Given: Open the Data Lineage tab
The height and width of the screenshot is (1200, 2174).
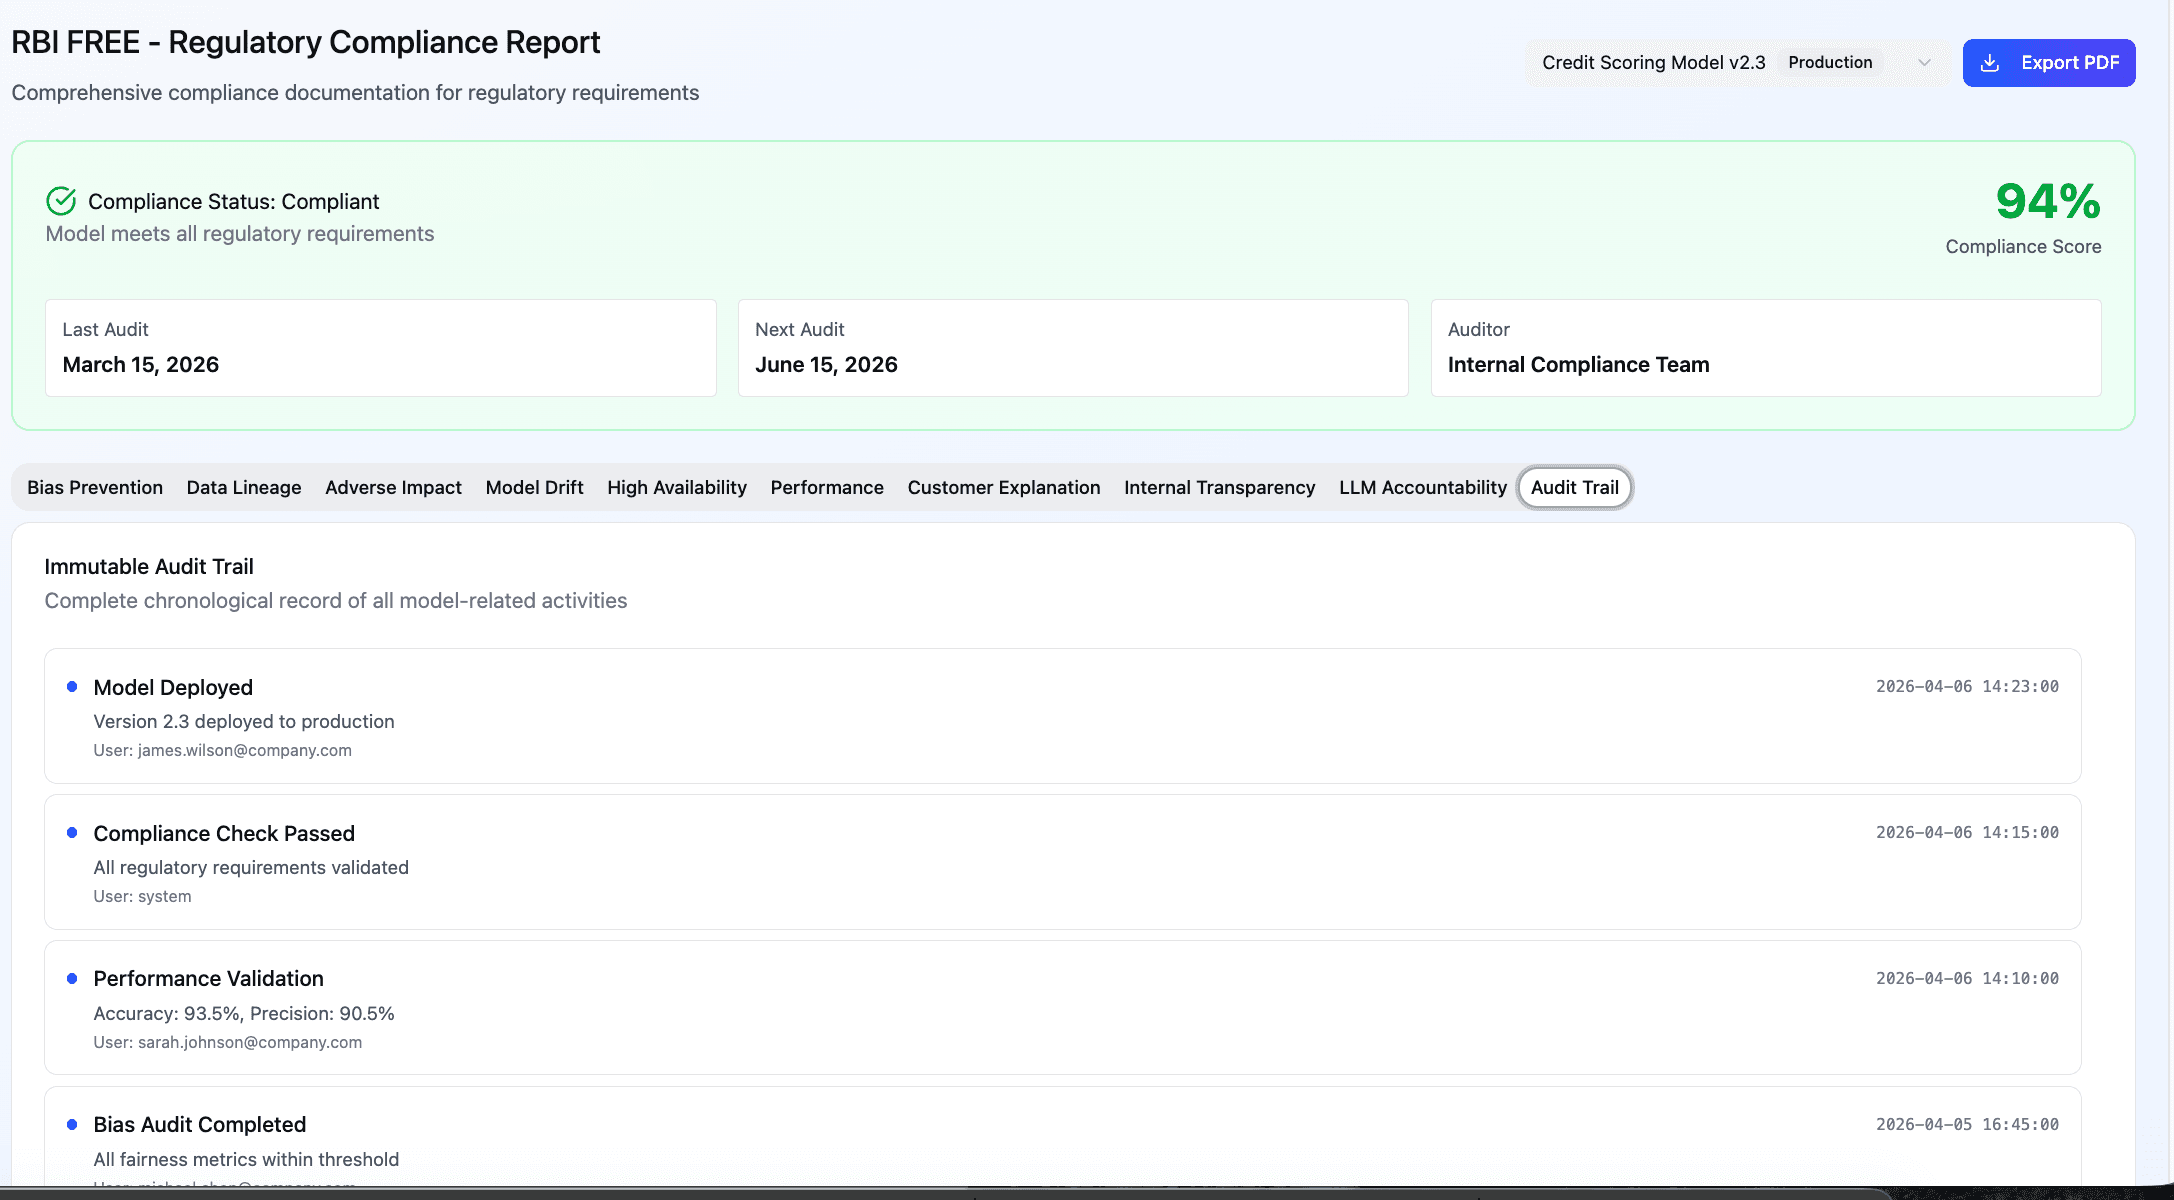Looking at the screenshot, I should tap(244, 487).
